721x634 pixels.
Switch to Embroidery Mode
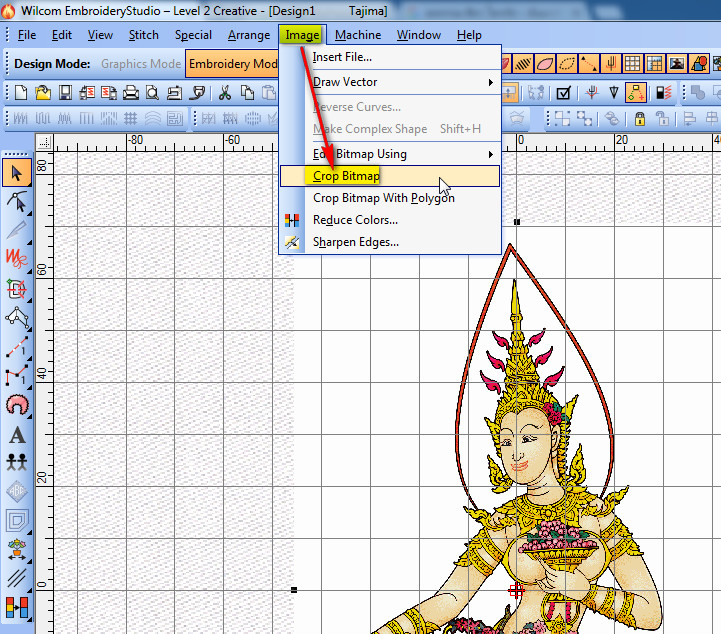(233, 64)
